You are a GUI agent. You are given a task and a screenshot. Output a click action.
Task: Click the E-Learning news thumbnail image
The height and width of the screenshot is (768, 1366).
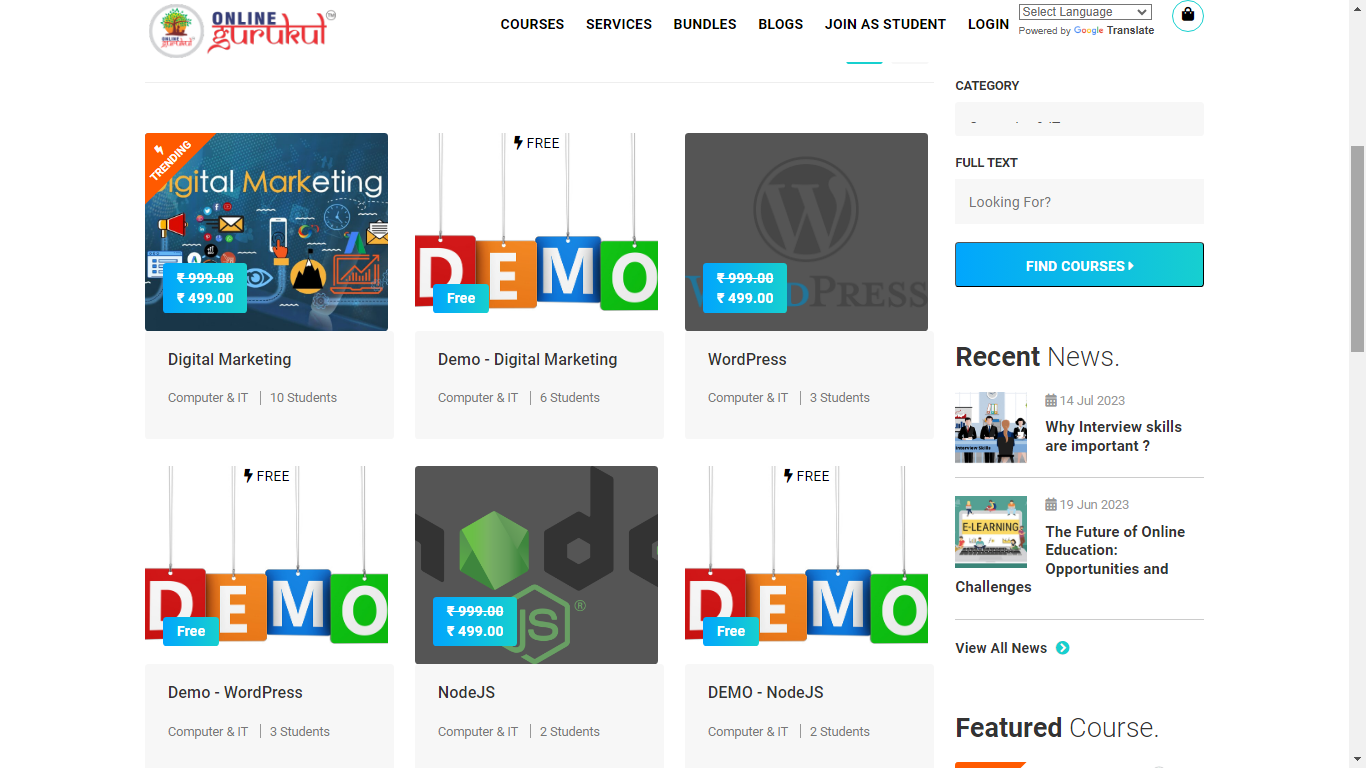990,532
